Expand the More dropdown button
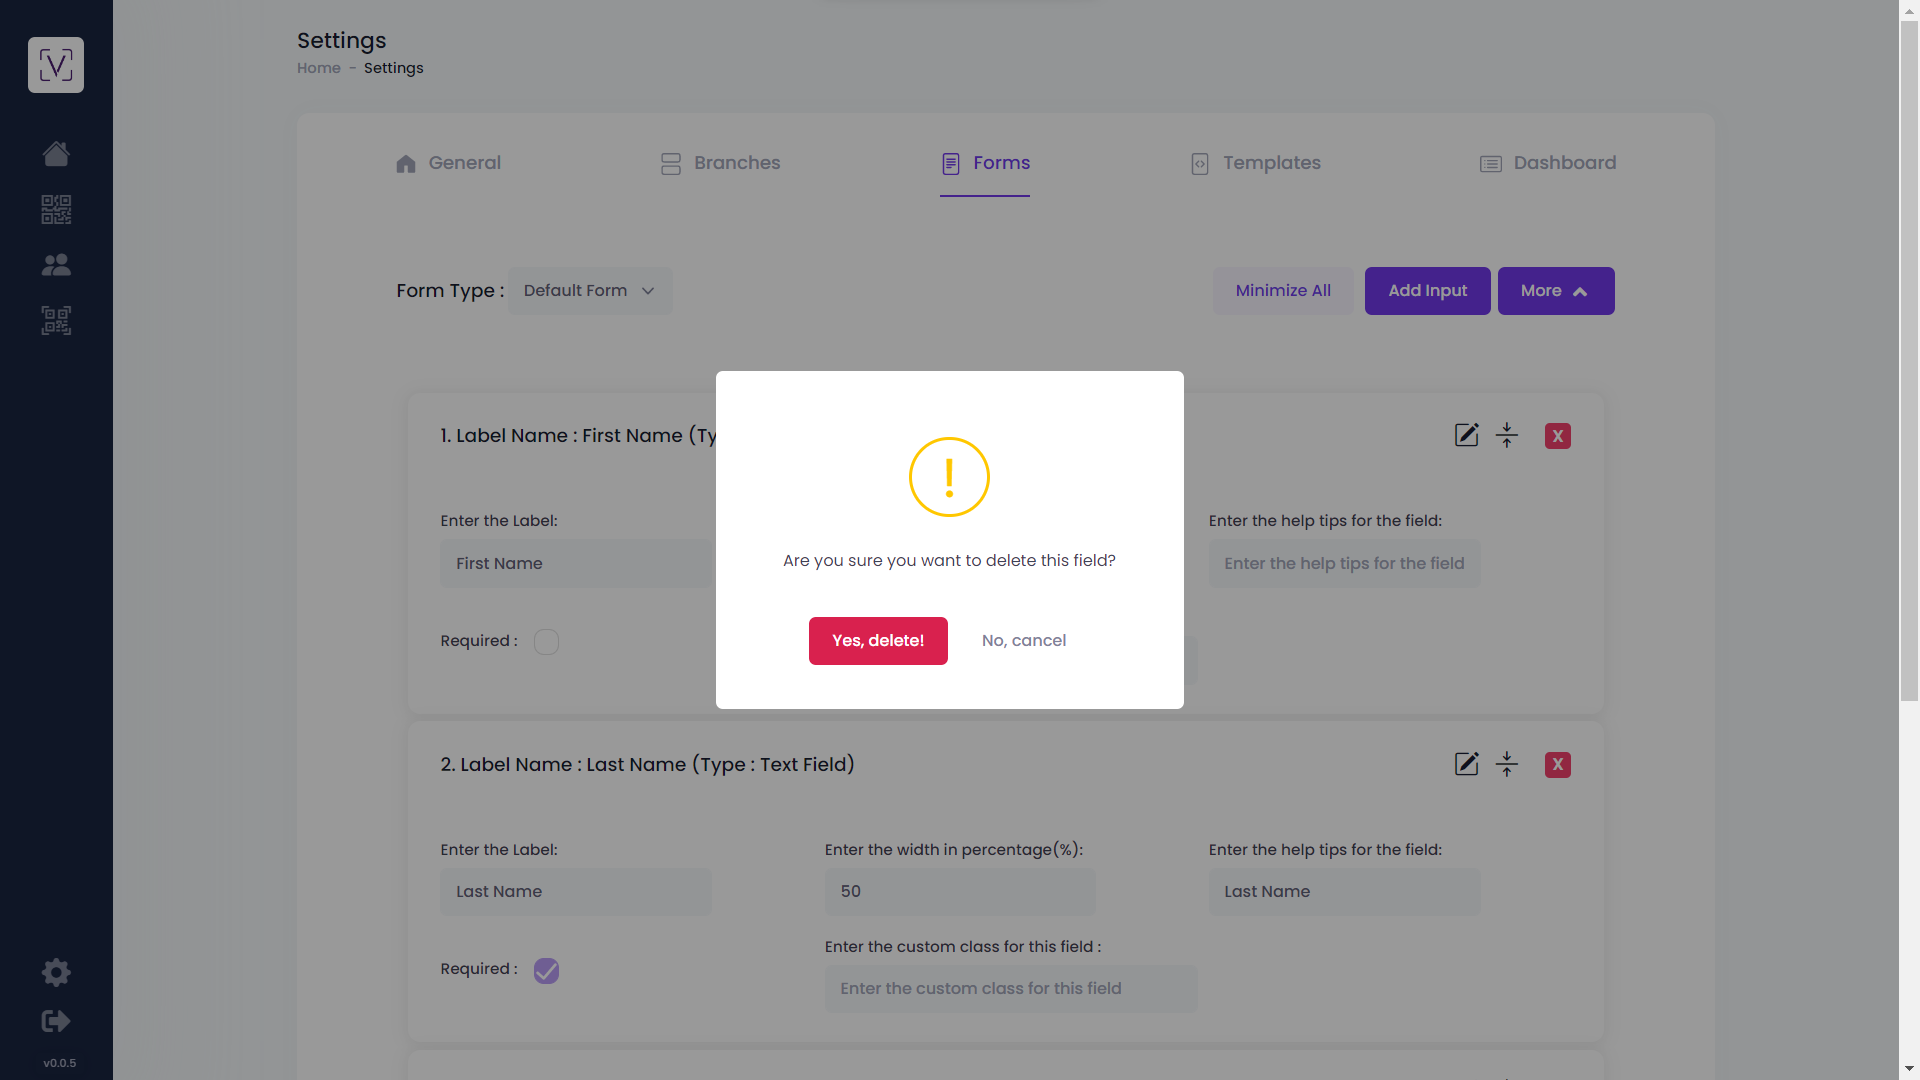 1556,291
